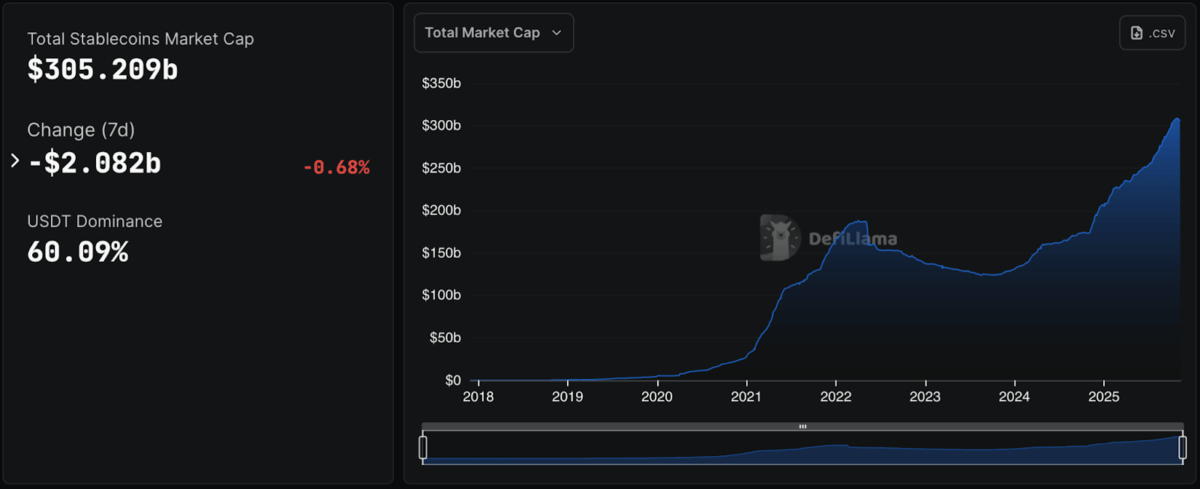Click the $350b y-axis label
Screen dimensions: 1200x489
442,83
